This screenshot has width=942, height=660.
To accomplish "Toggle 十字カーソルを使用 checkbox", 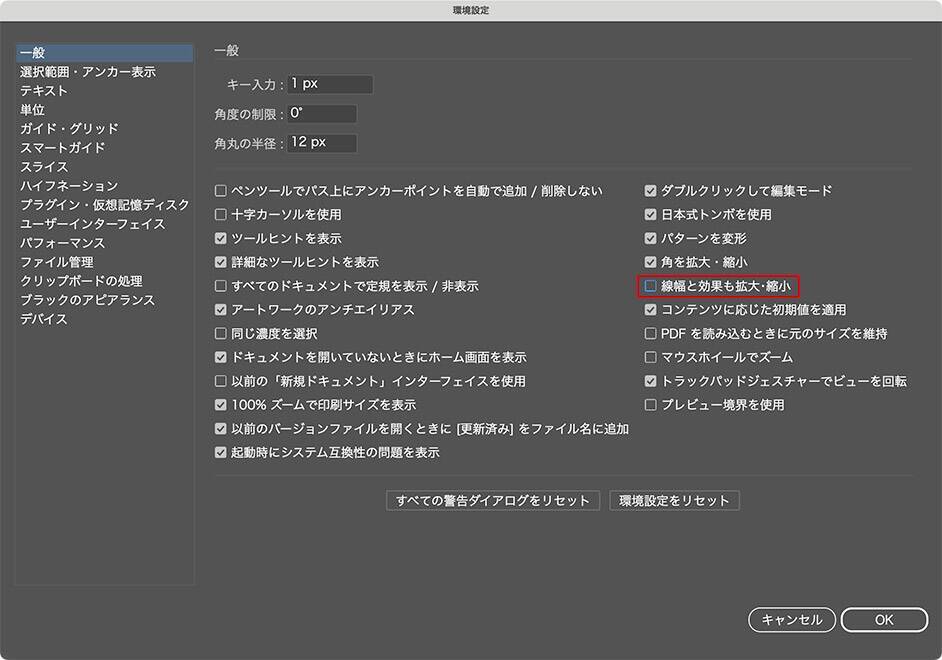I will 222,214.
